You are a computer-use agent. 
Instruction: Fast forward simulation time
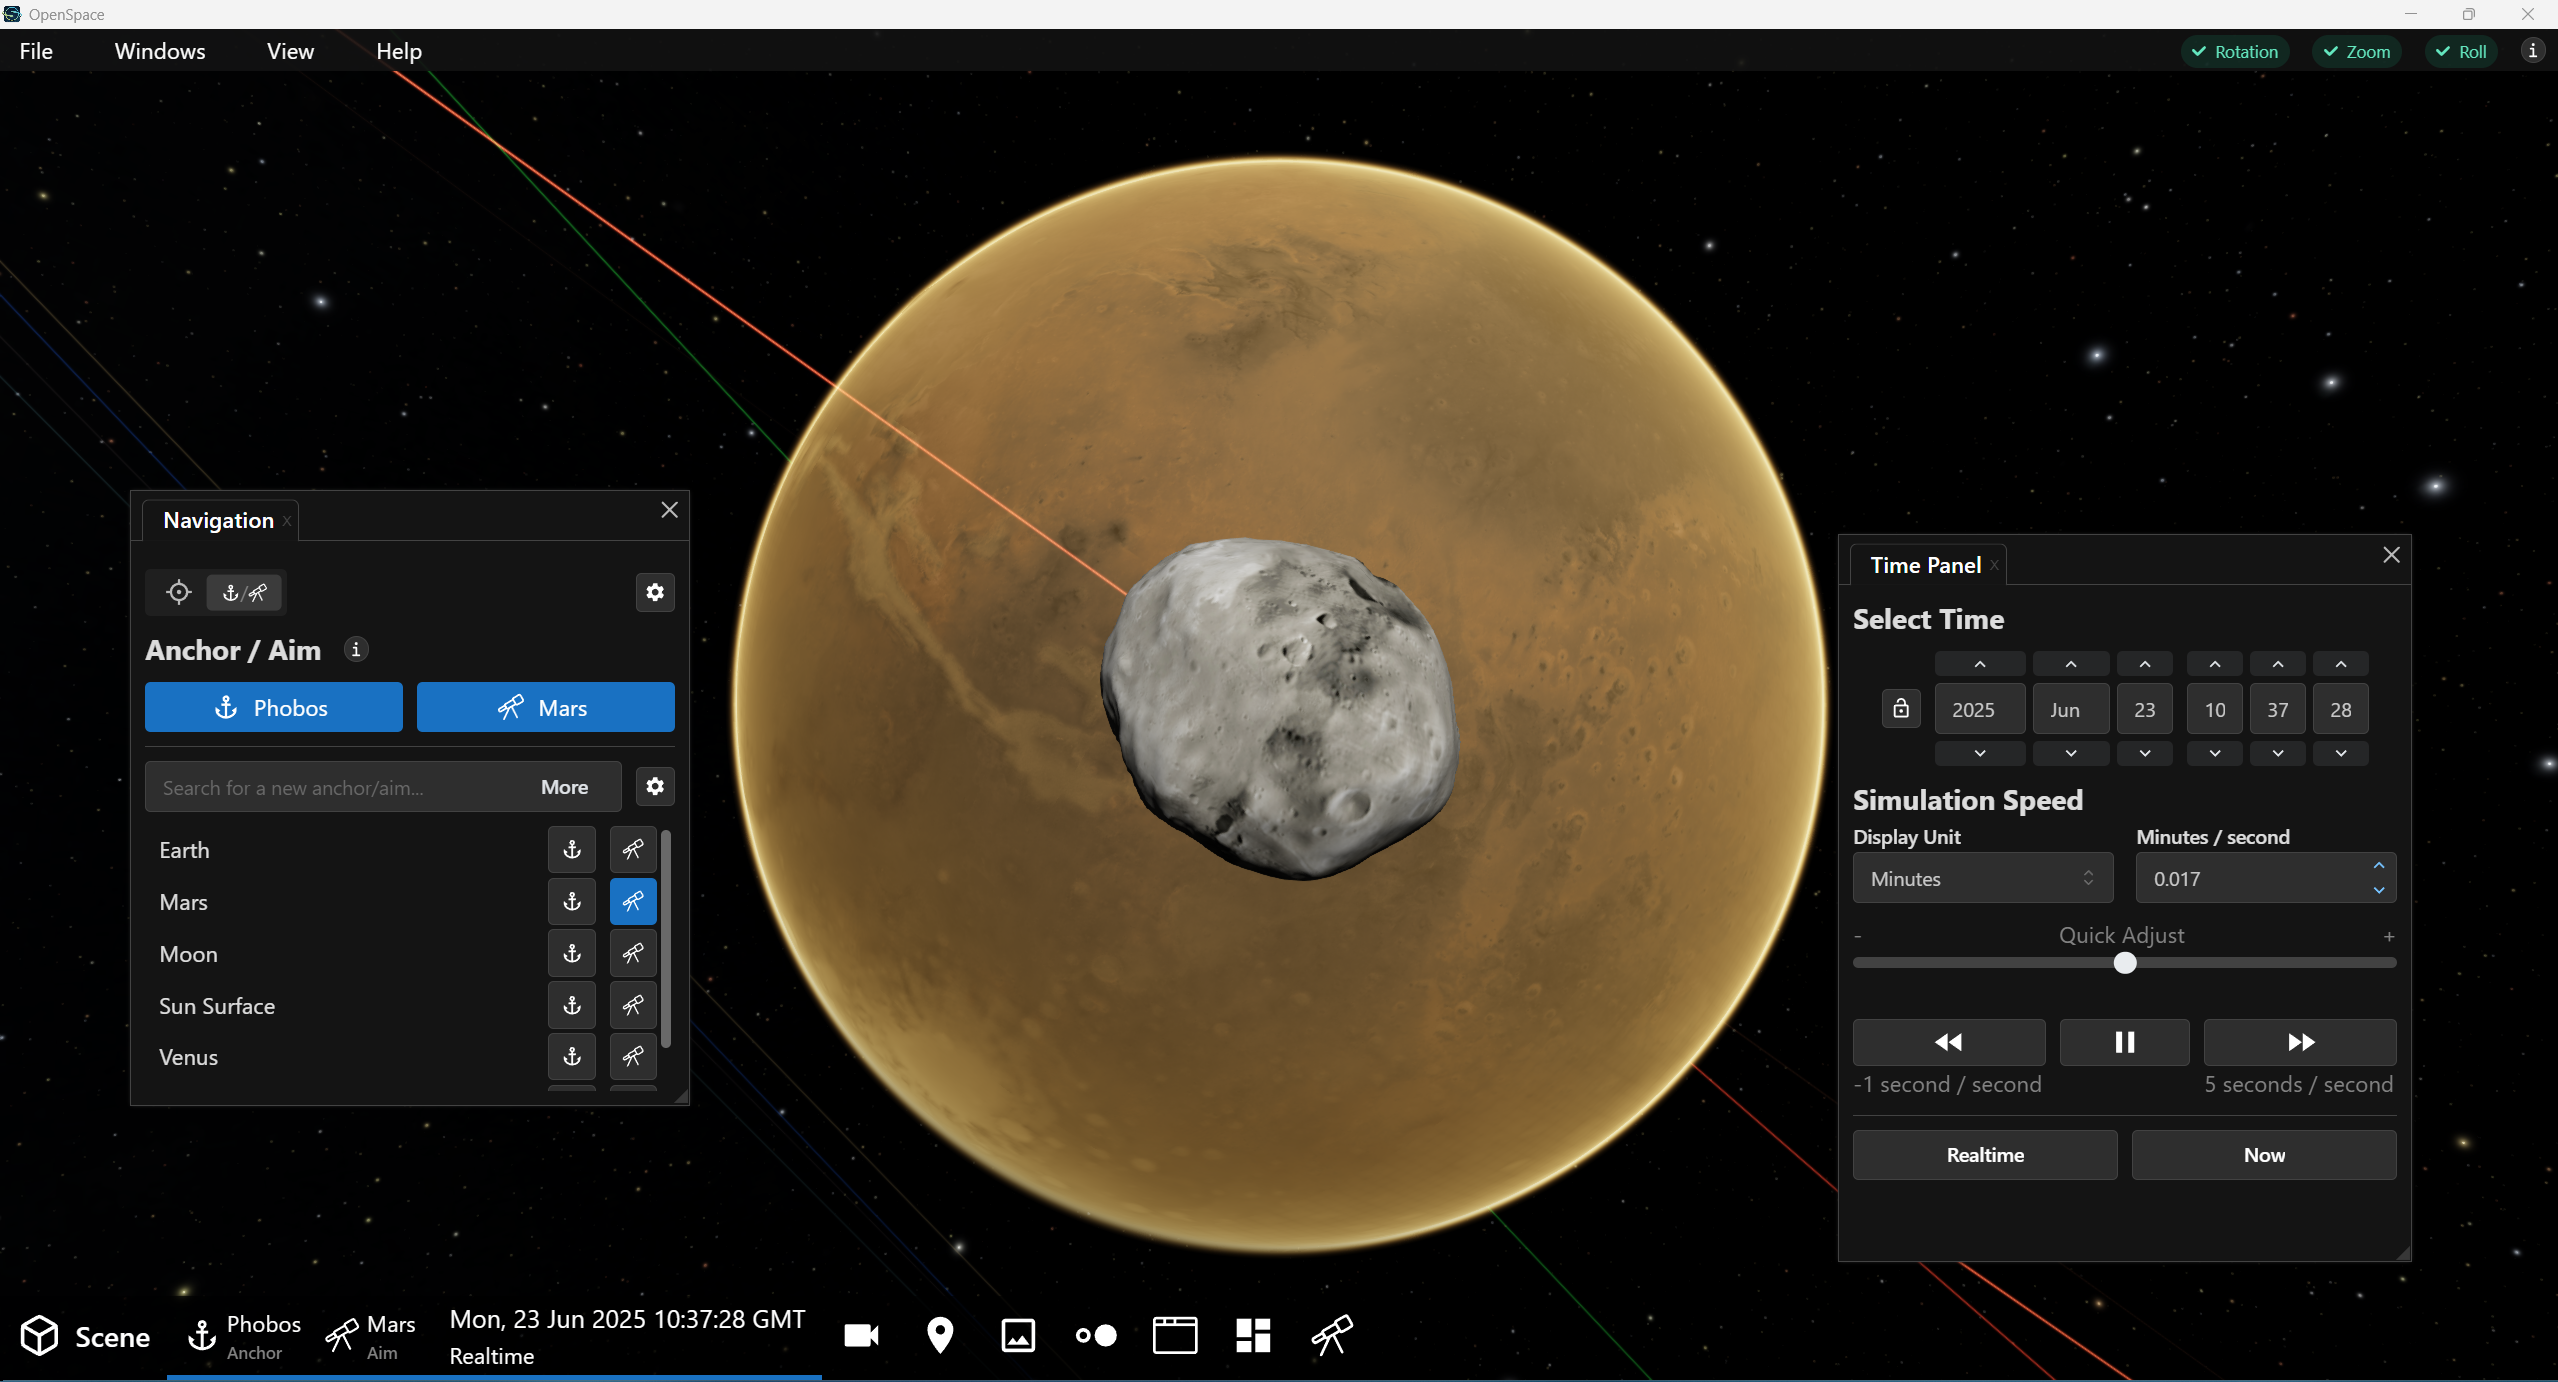coord(2300,1042)
